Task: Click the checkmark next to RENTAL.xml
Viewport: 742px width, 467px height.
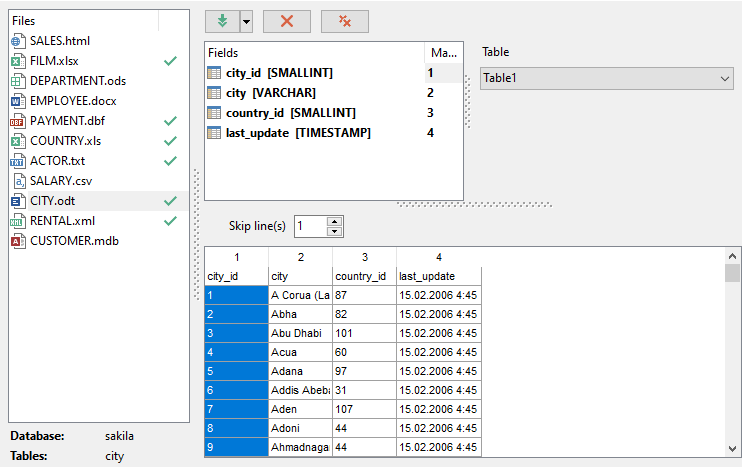Action: point(170,221)
